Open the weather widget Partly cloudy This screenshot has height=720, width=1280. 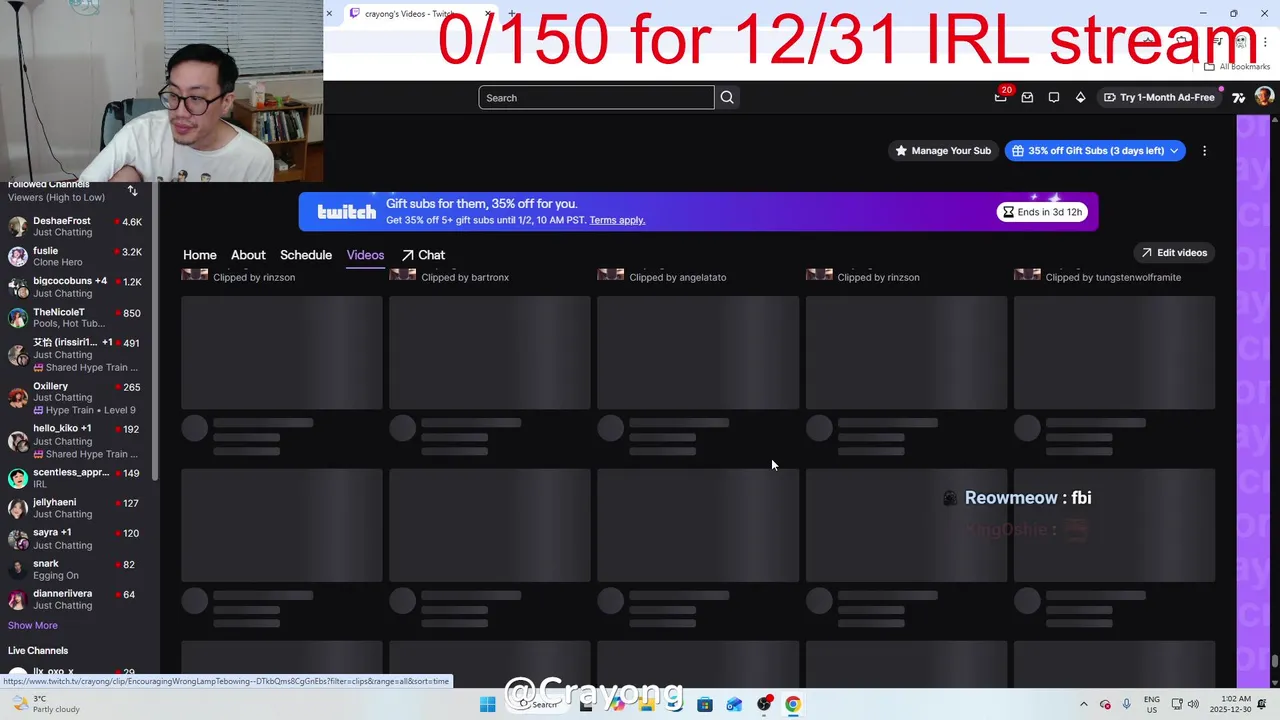45,704
